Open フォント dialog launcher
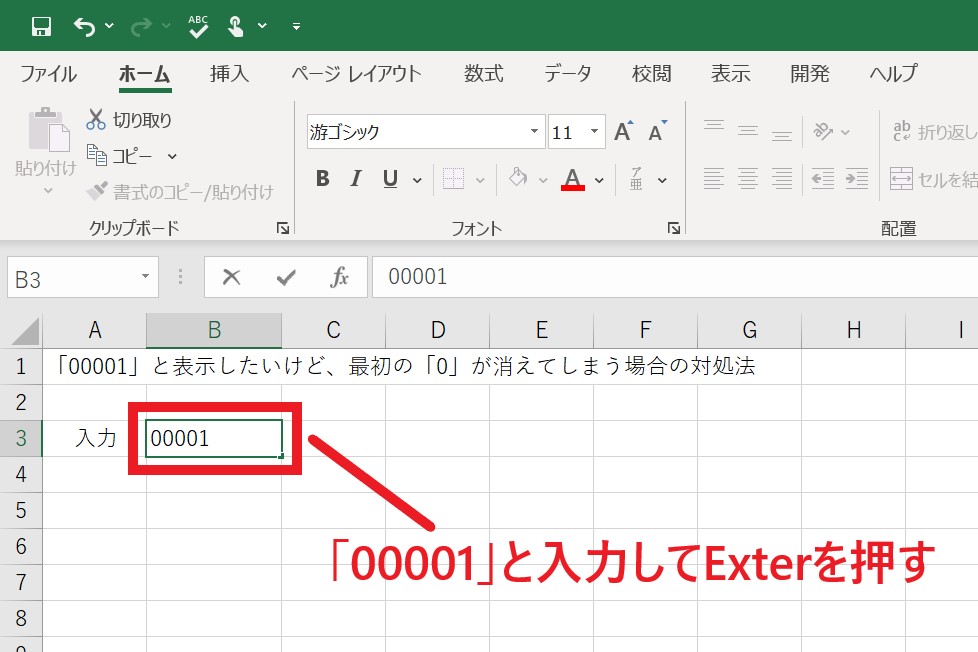Image resolution: width=978 pixels, height=652 pixels. (674, 228)
